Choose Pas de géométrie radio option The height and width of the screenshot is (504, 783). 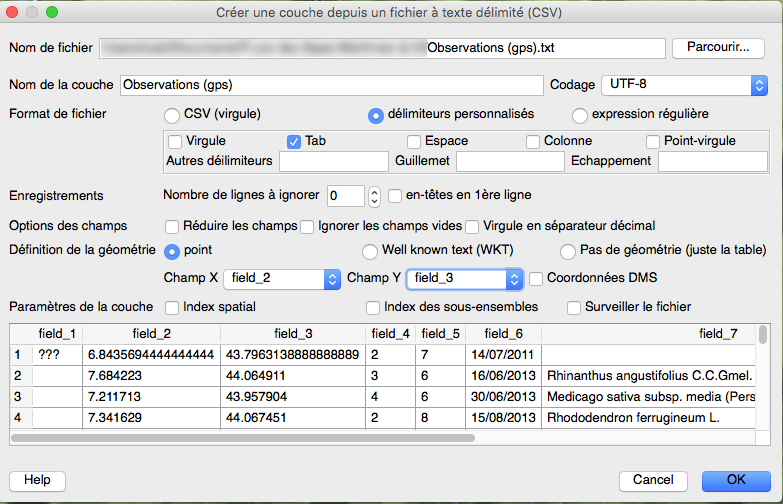point(568,251)
